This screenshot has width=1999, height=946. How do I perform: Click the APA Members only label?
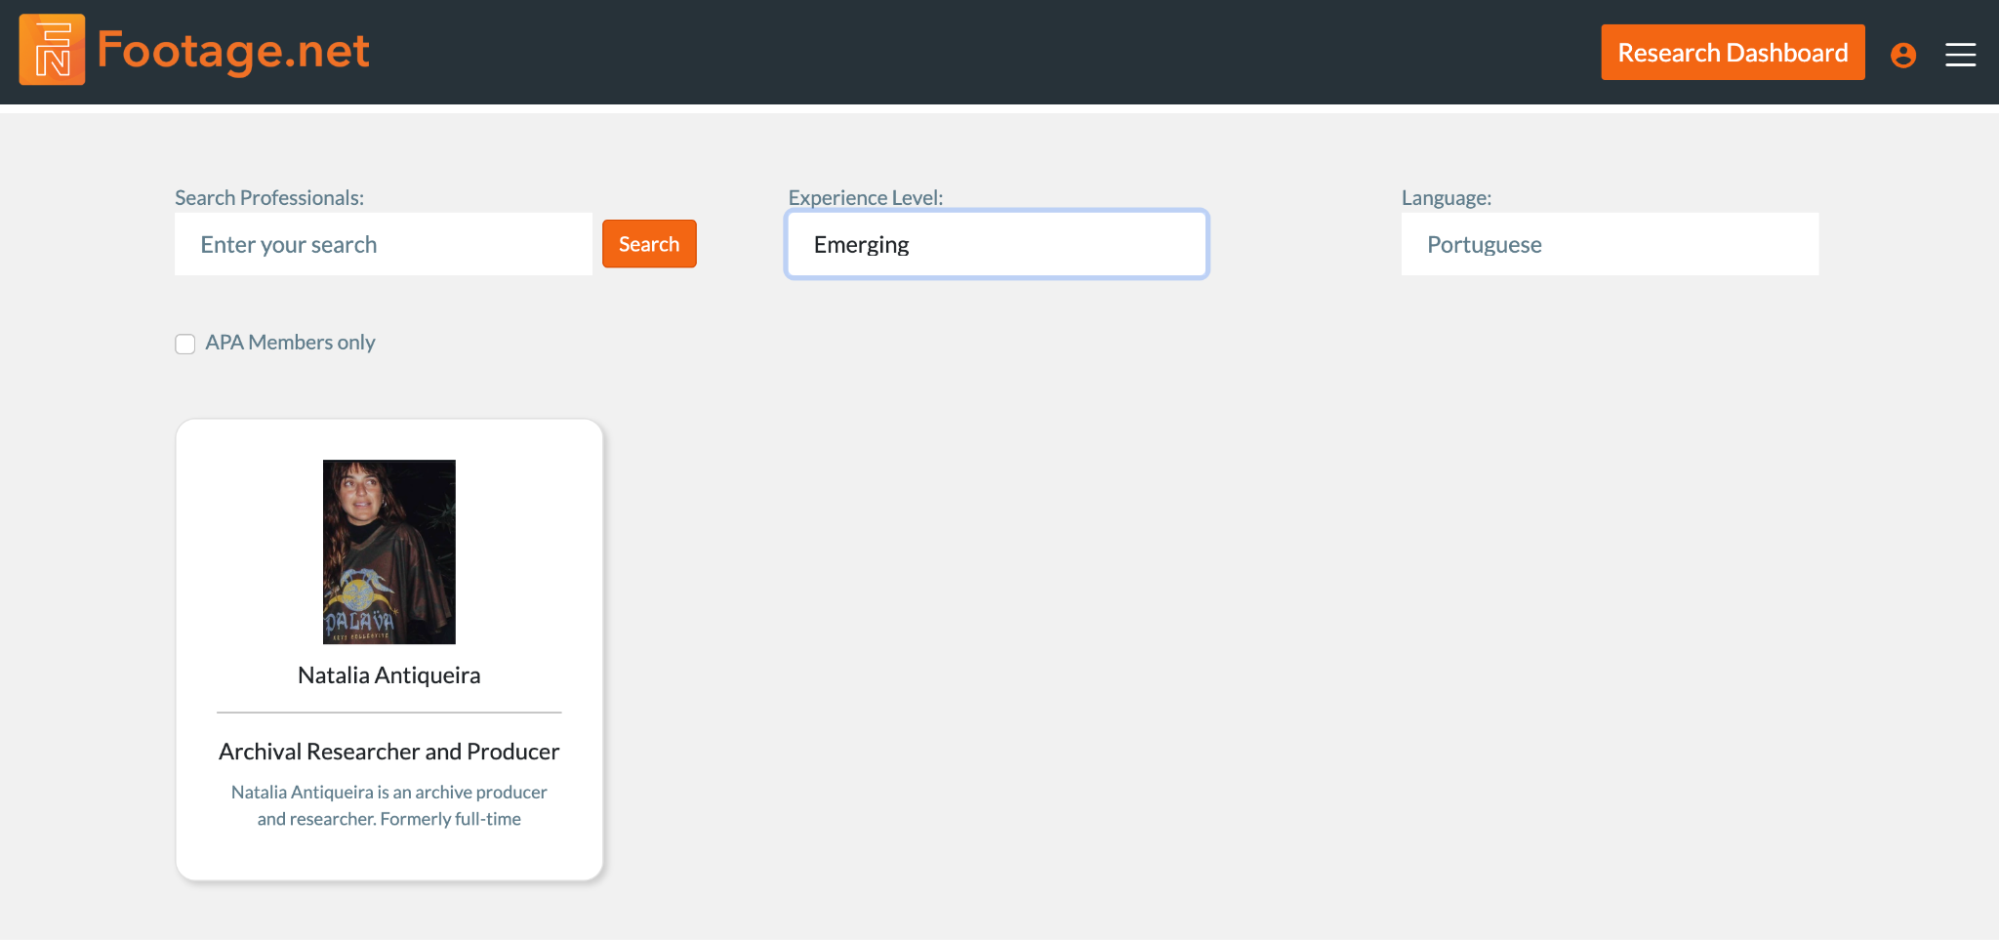290,342
